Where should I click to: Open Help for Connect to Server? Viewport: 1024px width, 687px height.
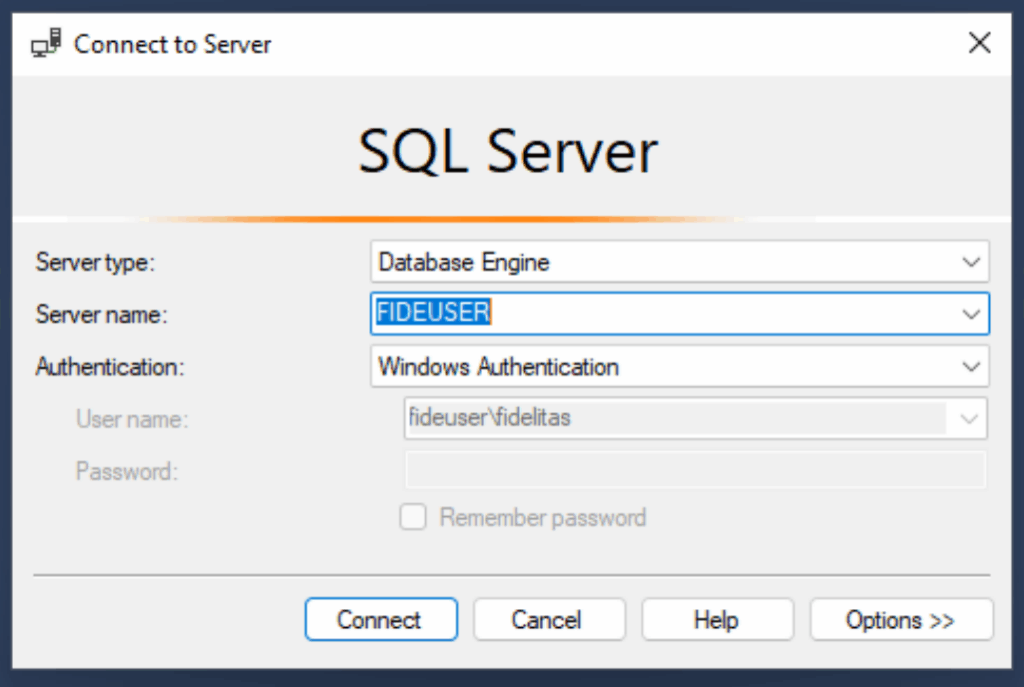717,619
